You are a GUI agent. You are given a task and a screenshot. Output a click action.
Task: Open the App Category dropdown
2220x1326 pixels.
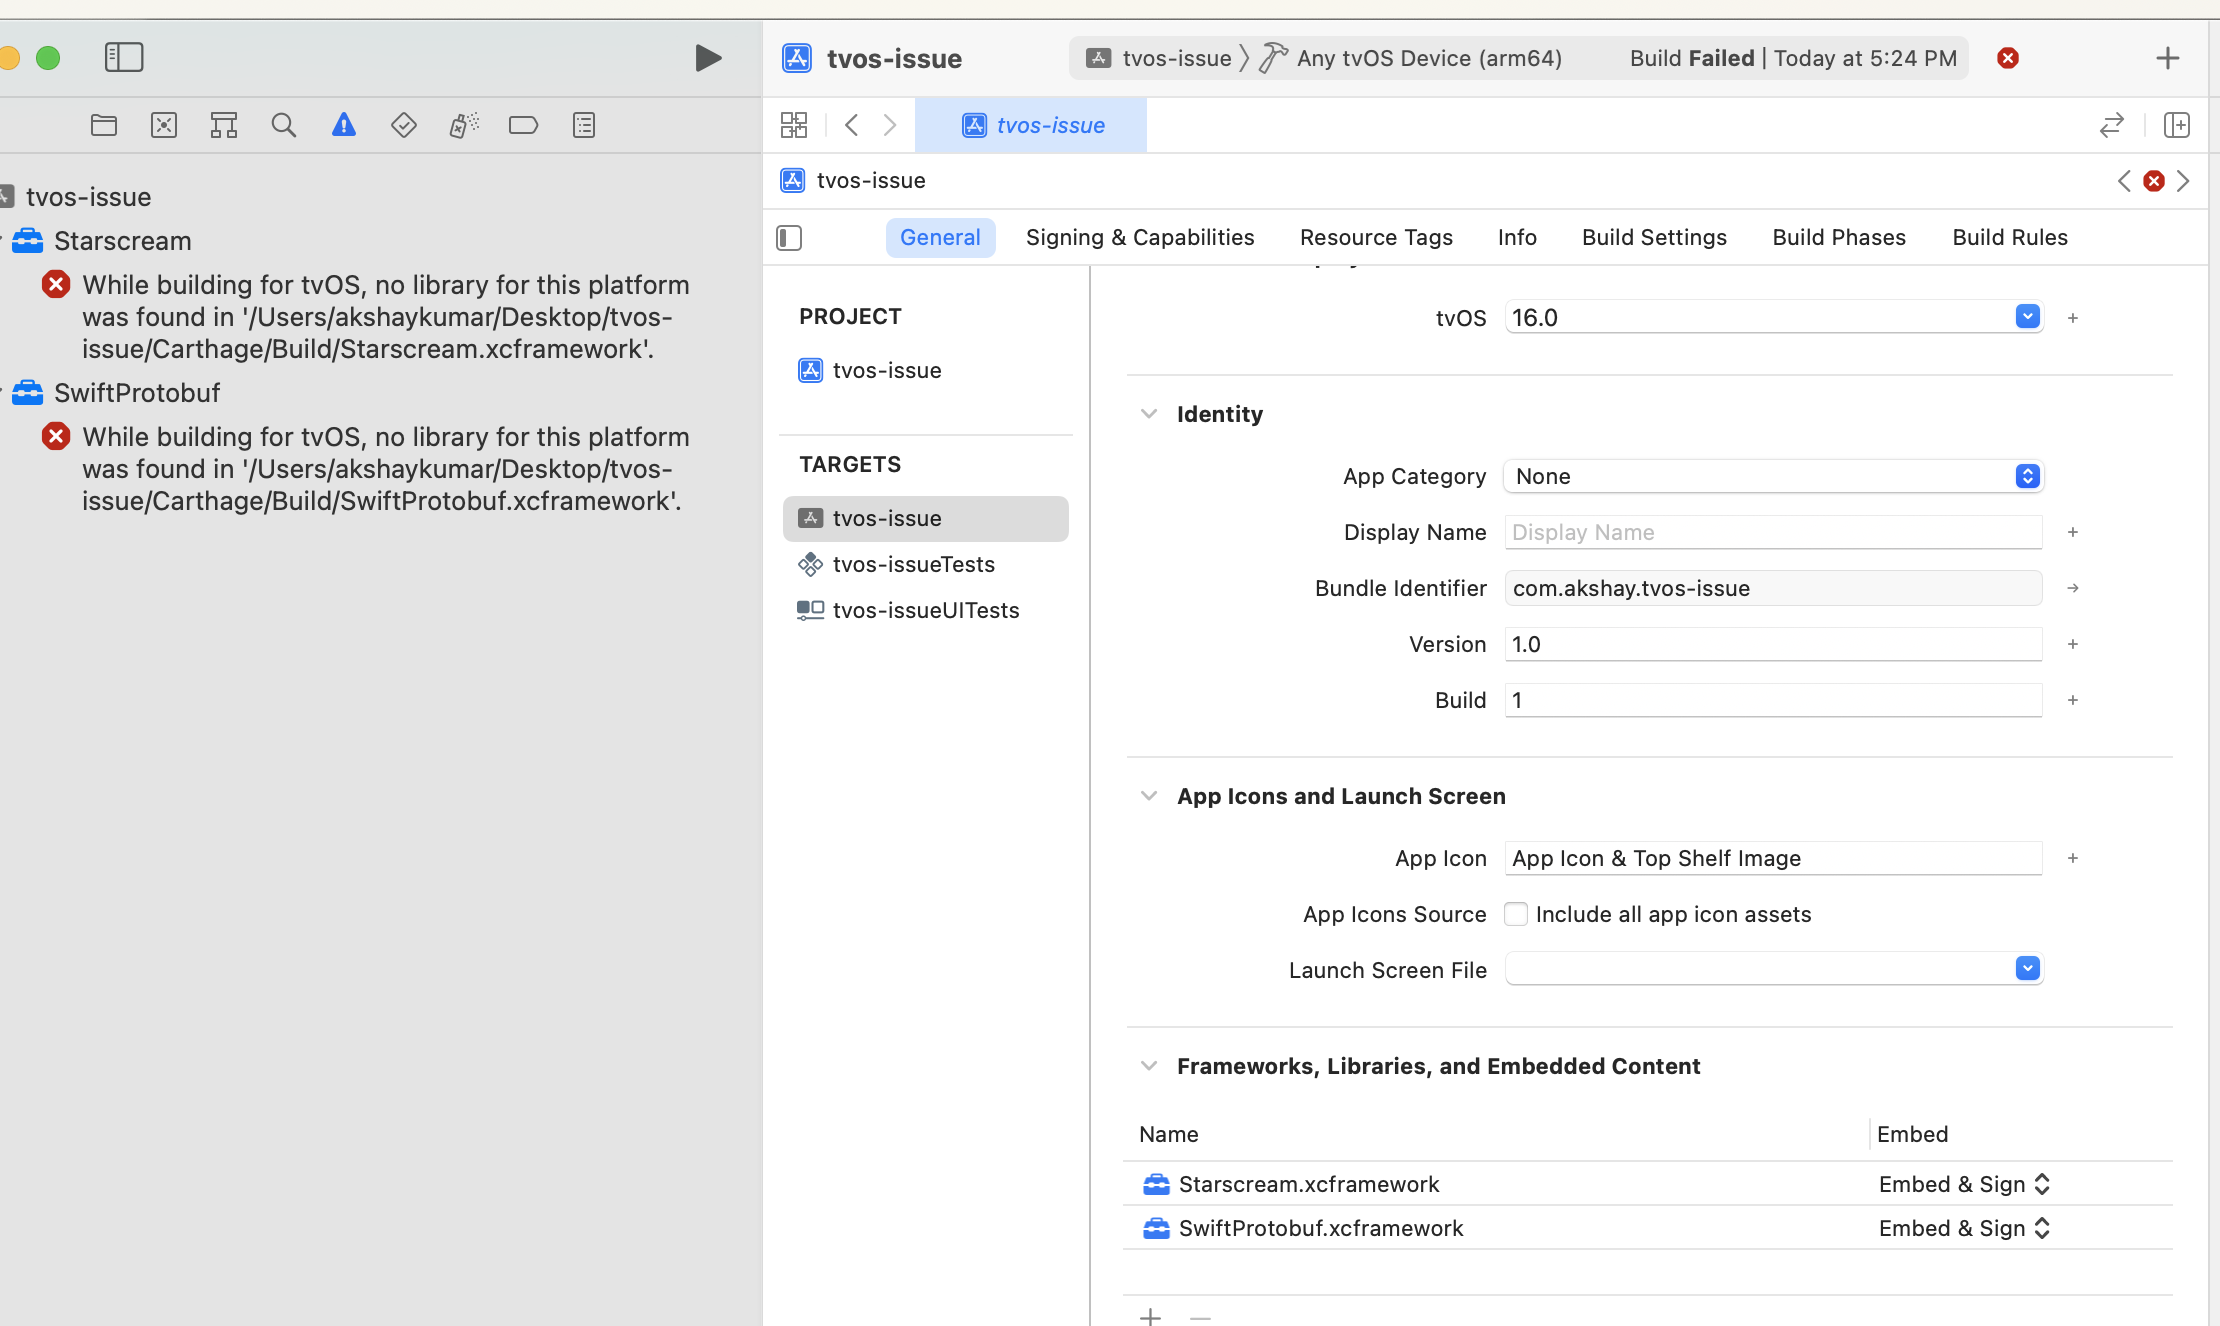1773,476
